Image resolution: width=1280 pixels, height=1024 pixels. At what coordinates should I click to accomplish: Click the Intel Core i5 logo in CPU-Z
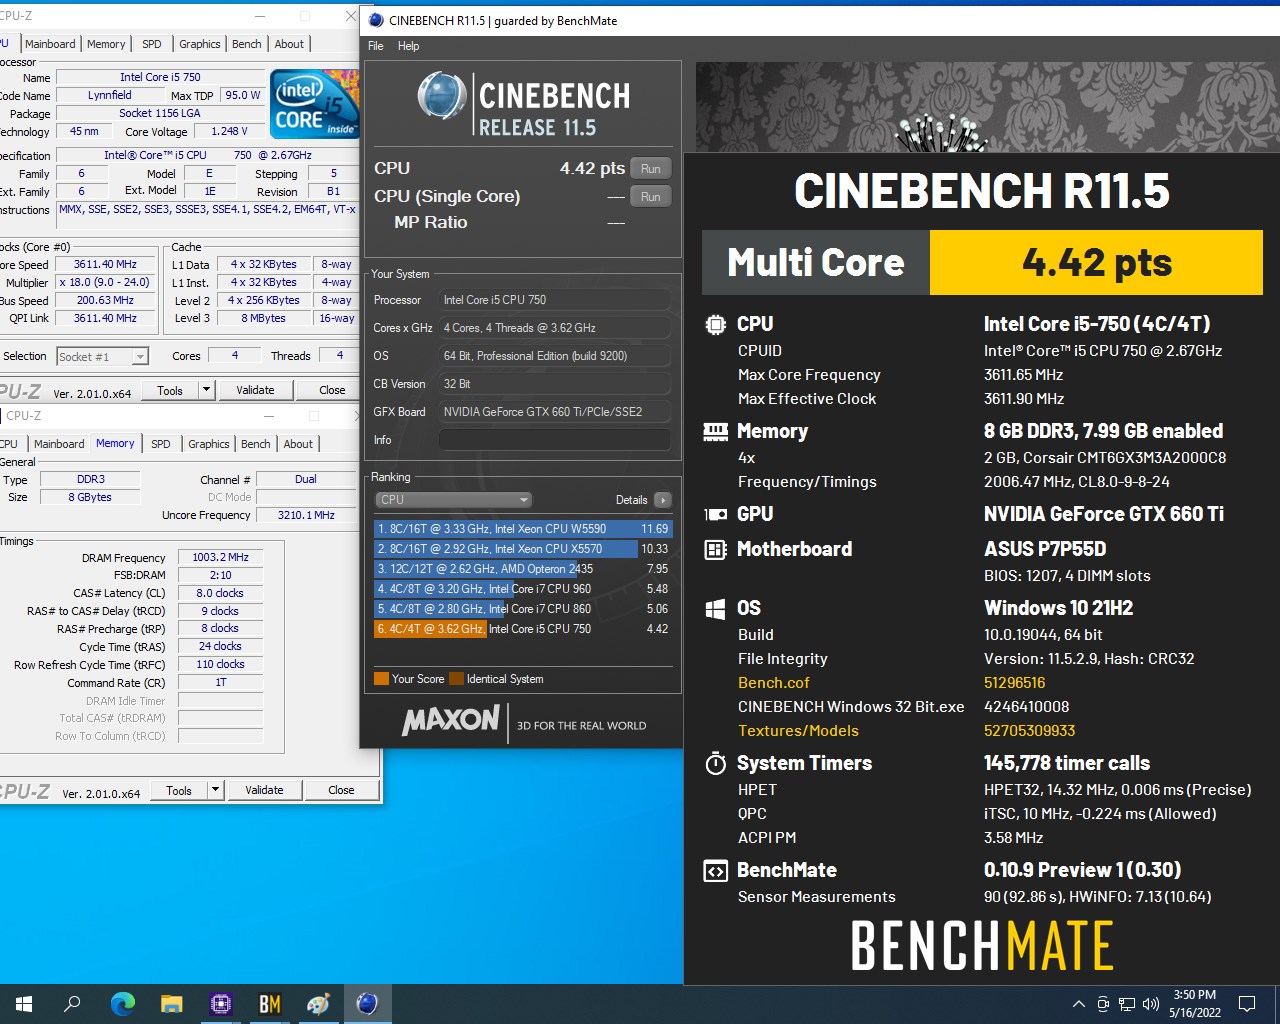[x=315, y=103]
